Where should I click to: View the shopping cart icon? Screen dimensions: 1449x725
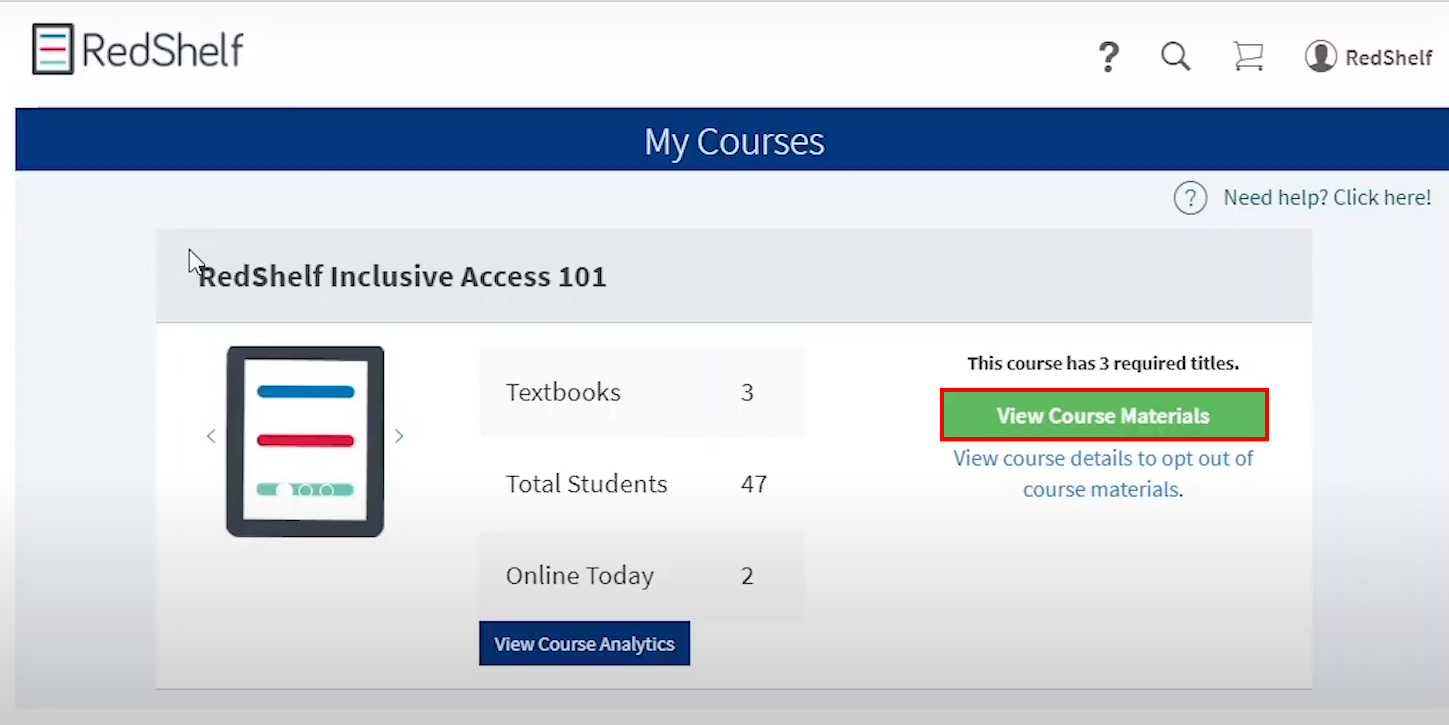click(x=1247, y=57)
